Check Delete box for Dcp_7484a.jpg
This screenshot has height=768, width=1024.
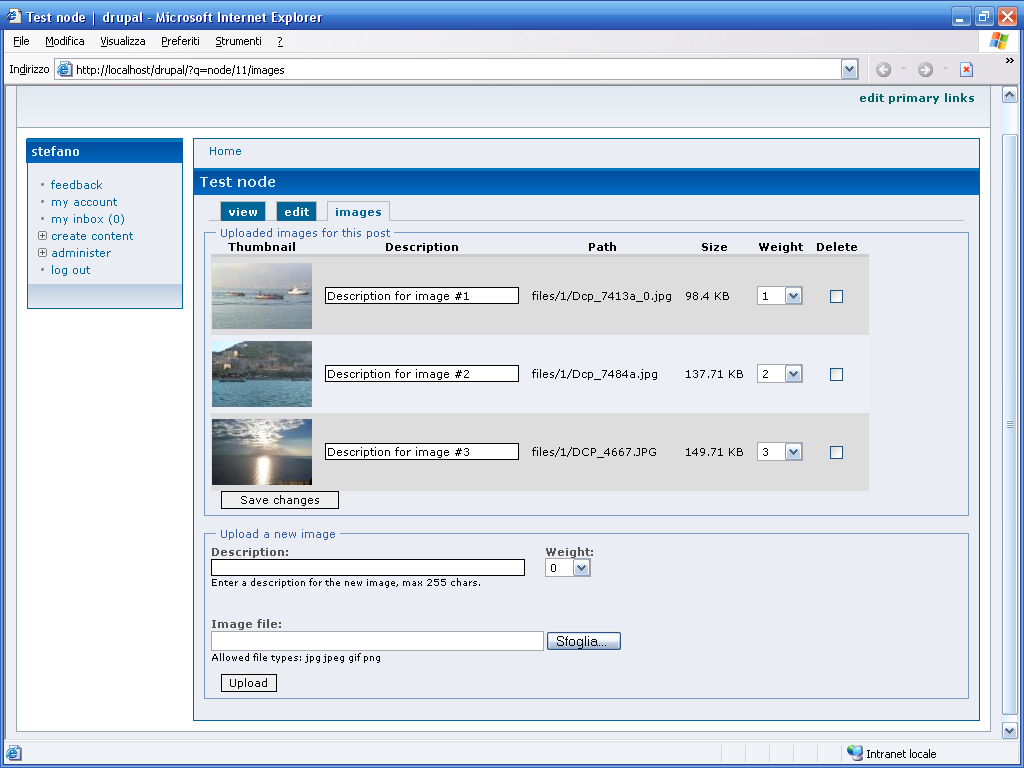[x=837, y=374]
